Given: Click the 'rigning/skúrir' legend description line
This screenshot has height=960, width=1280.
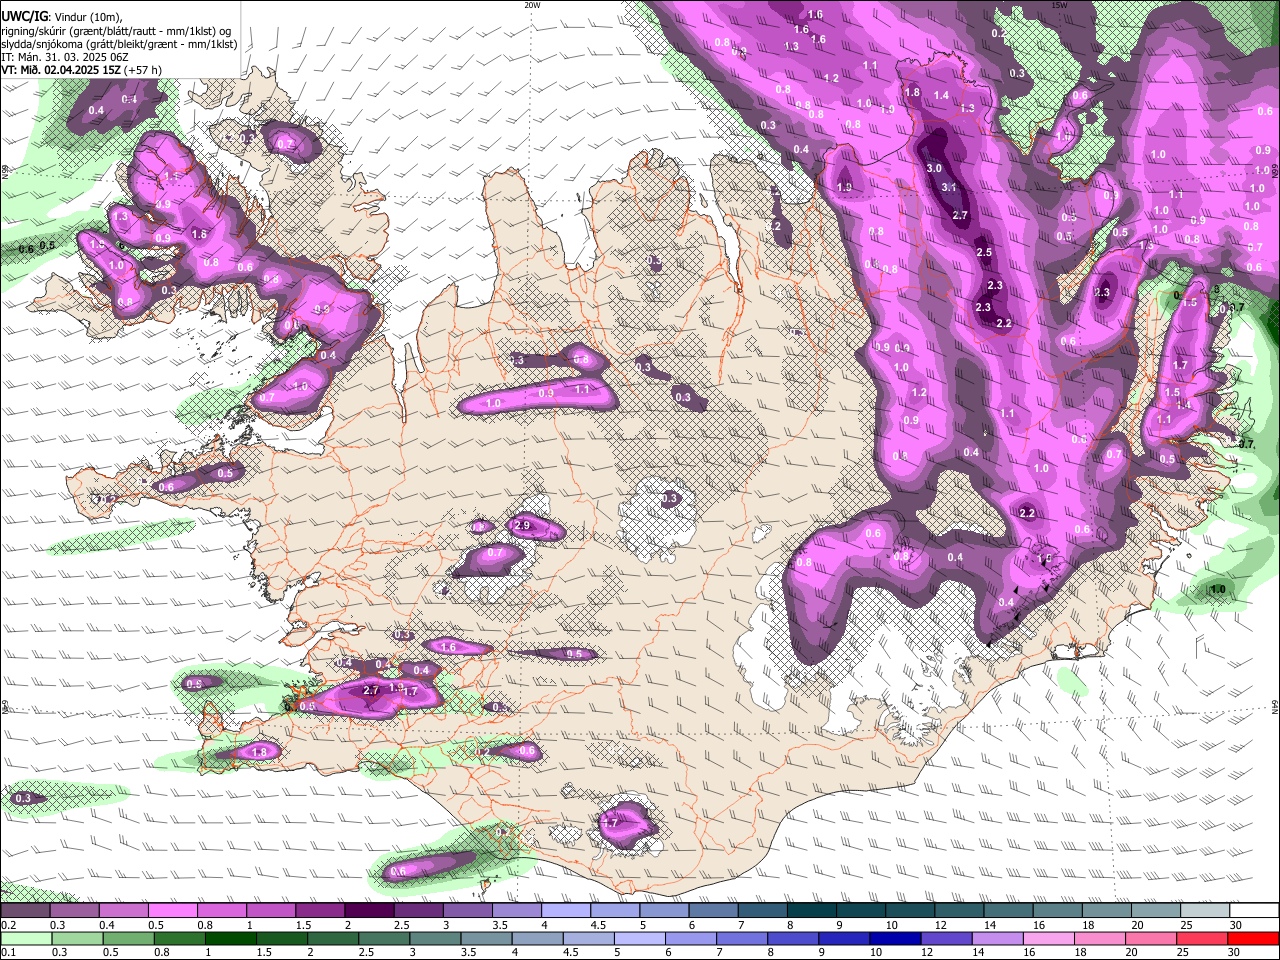Looking at the screenshot, I should tap(116, 31).
